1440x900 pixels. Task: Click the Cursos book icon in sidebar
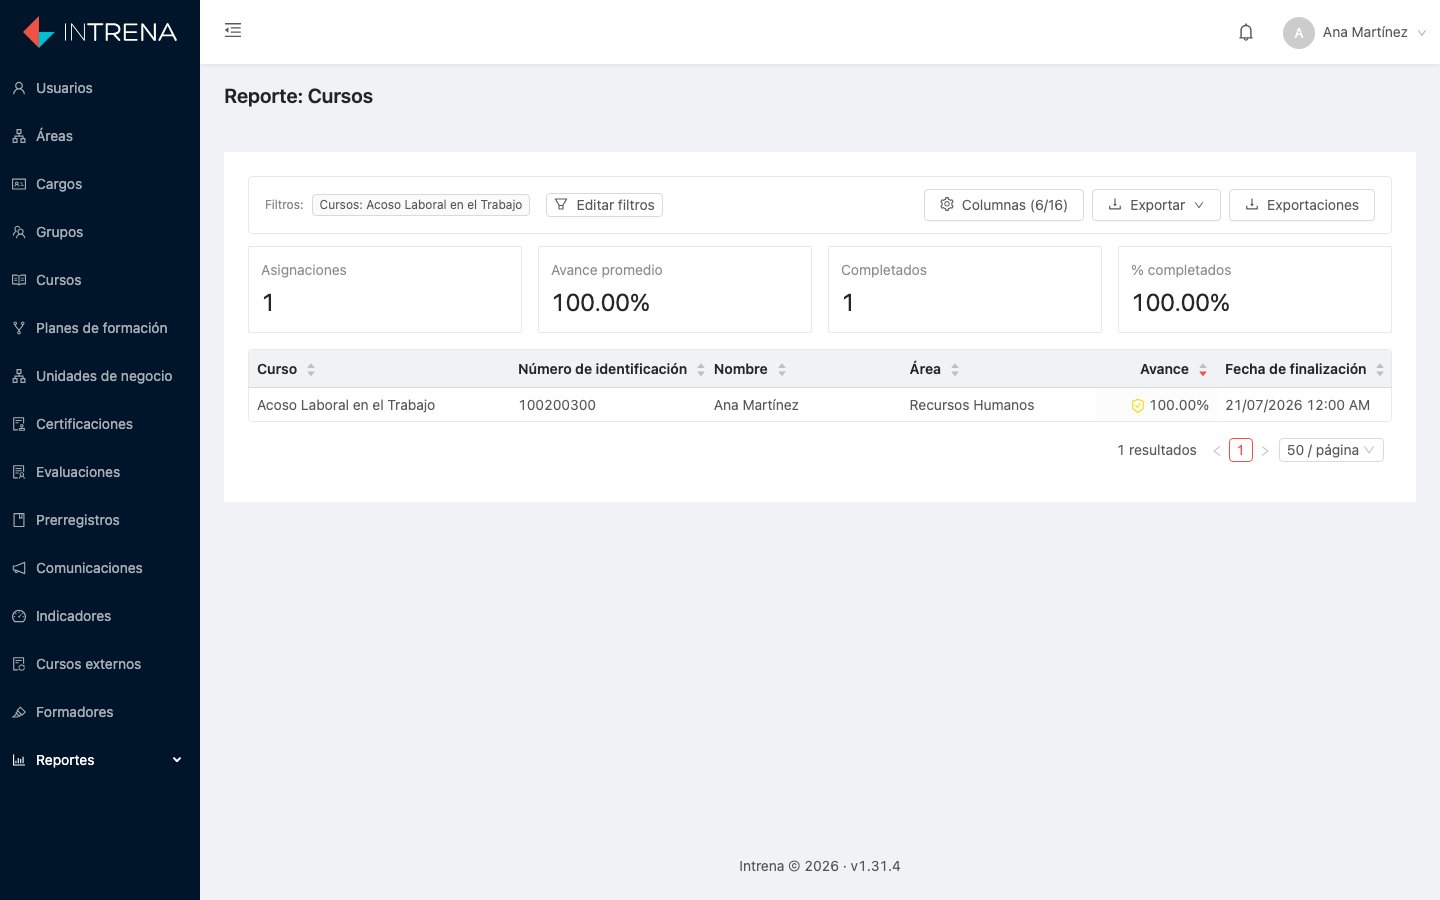[x=19, y=280]
